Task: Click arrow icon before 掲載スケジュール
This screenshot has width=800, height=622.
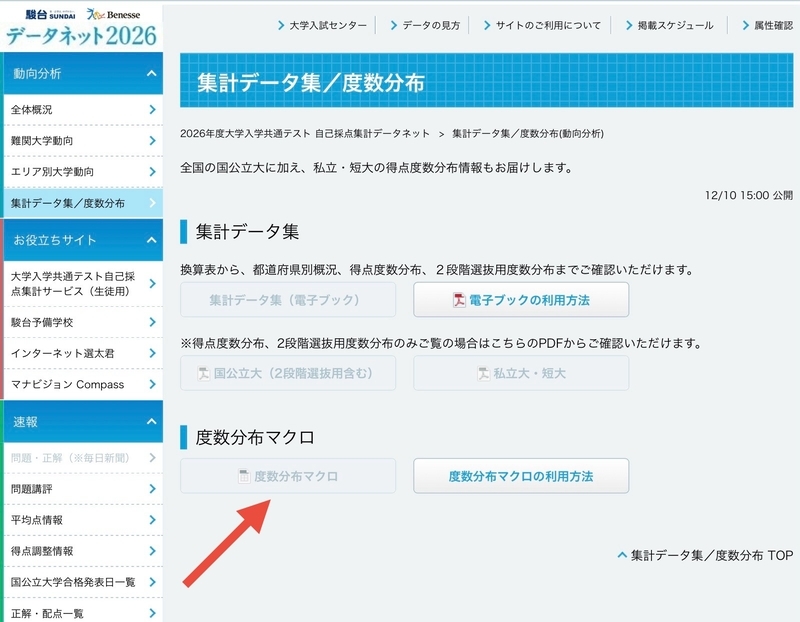Action: click(629, 25)
